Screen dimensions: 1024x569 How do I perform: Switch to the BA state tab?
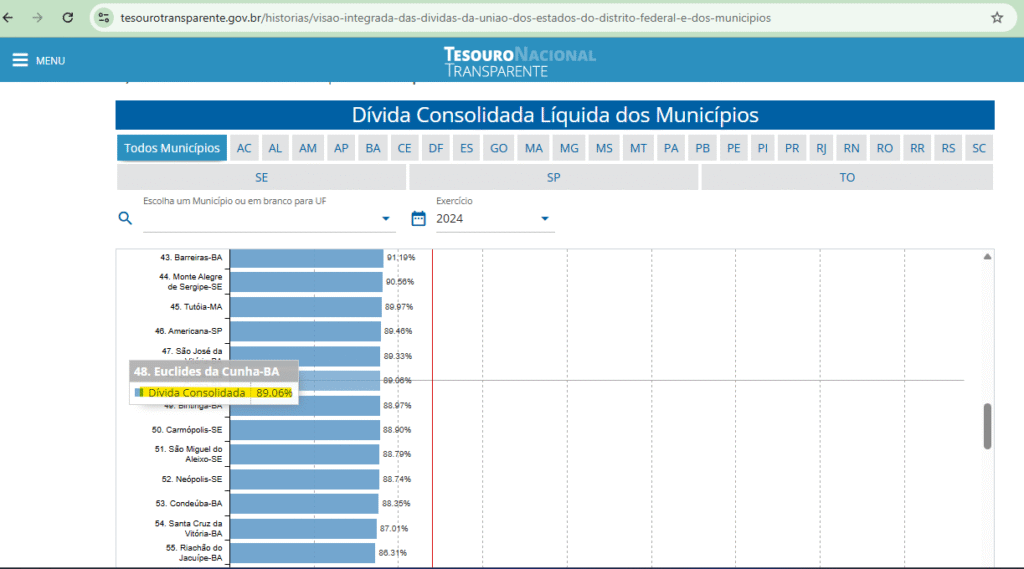pyautogui.click(x=373, y=148)
